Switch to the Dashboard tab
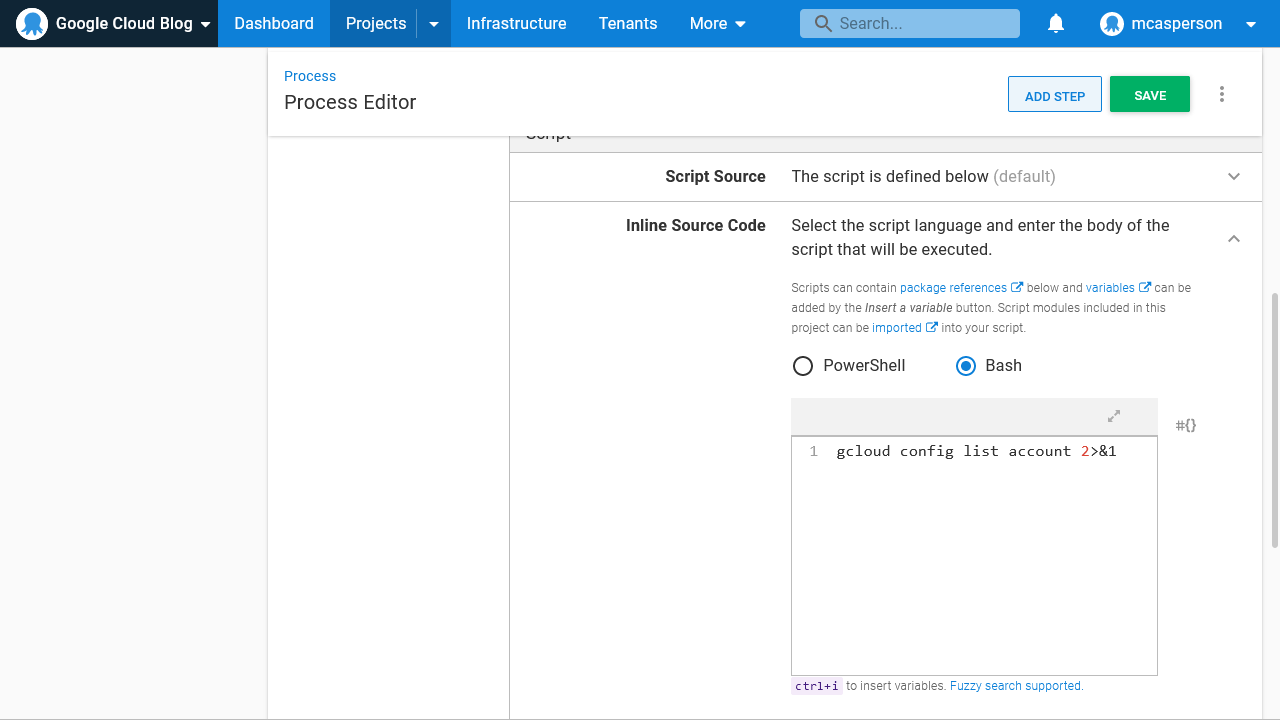 (x=273, y=23)
